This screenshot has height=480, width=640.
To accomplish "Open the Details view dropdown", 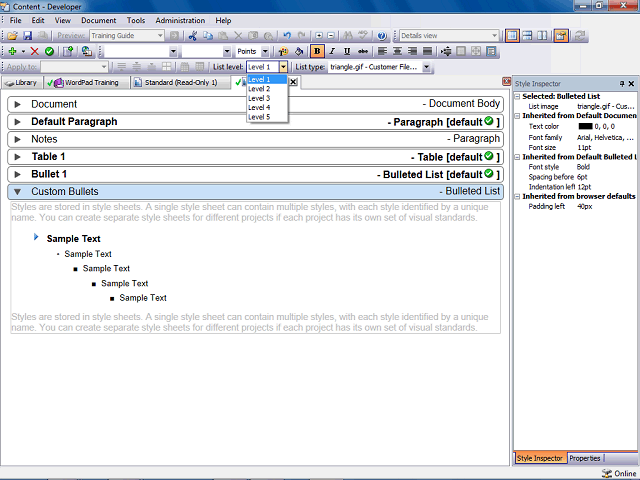I will pyautogui.click(x=494, y=36).
